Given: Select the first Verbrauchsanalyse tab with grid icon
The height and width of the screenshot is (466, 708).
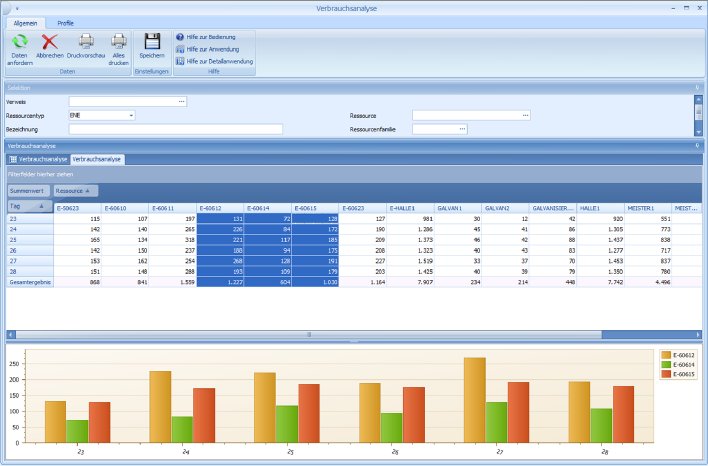Looking at the screenshot, I should tap(38, 159).
